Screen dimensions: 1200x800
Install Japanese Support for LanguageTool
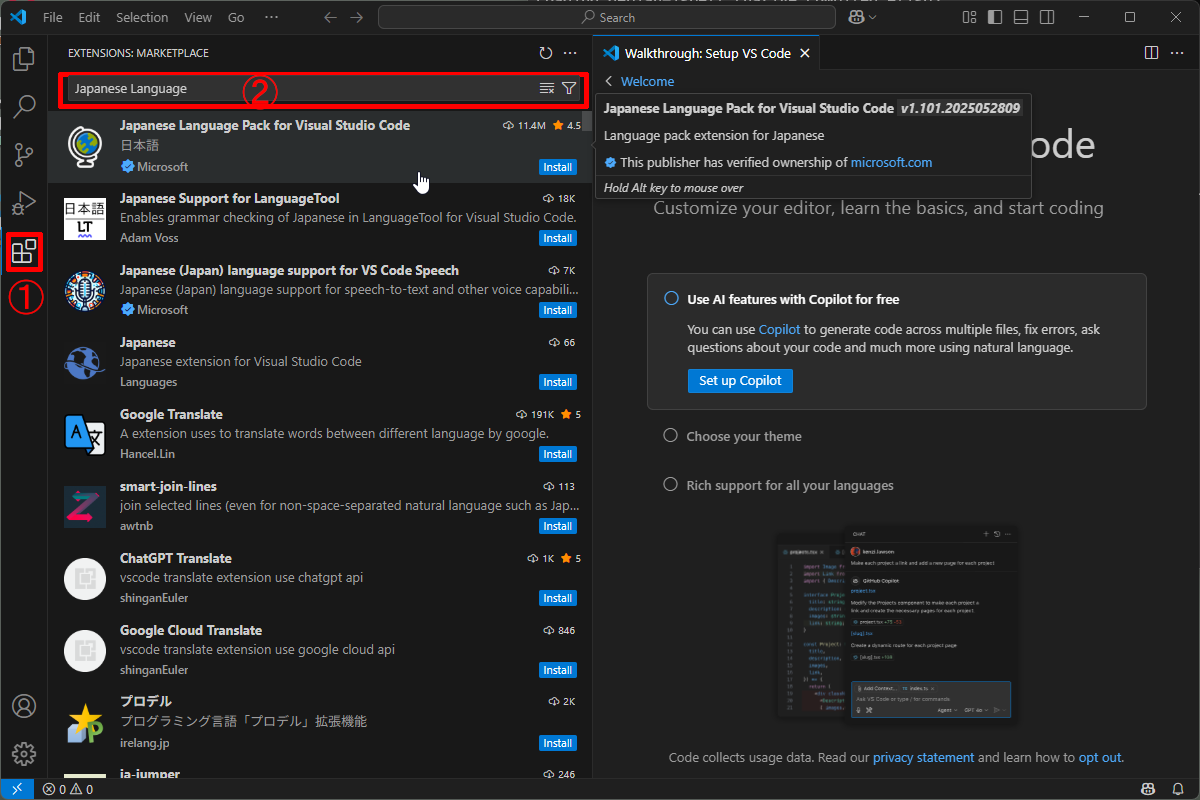[558, 238]
